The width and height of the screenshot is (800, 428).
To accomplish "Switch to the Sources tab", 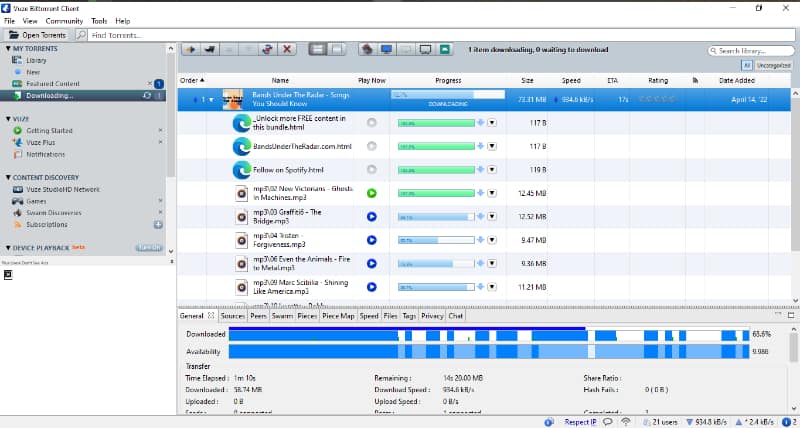I will (x=233, y=316).
